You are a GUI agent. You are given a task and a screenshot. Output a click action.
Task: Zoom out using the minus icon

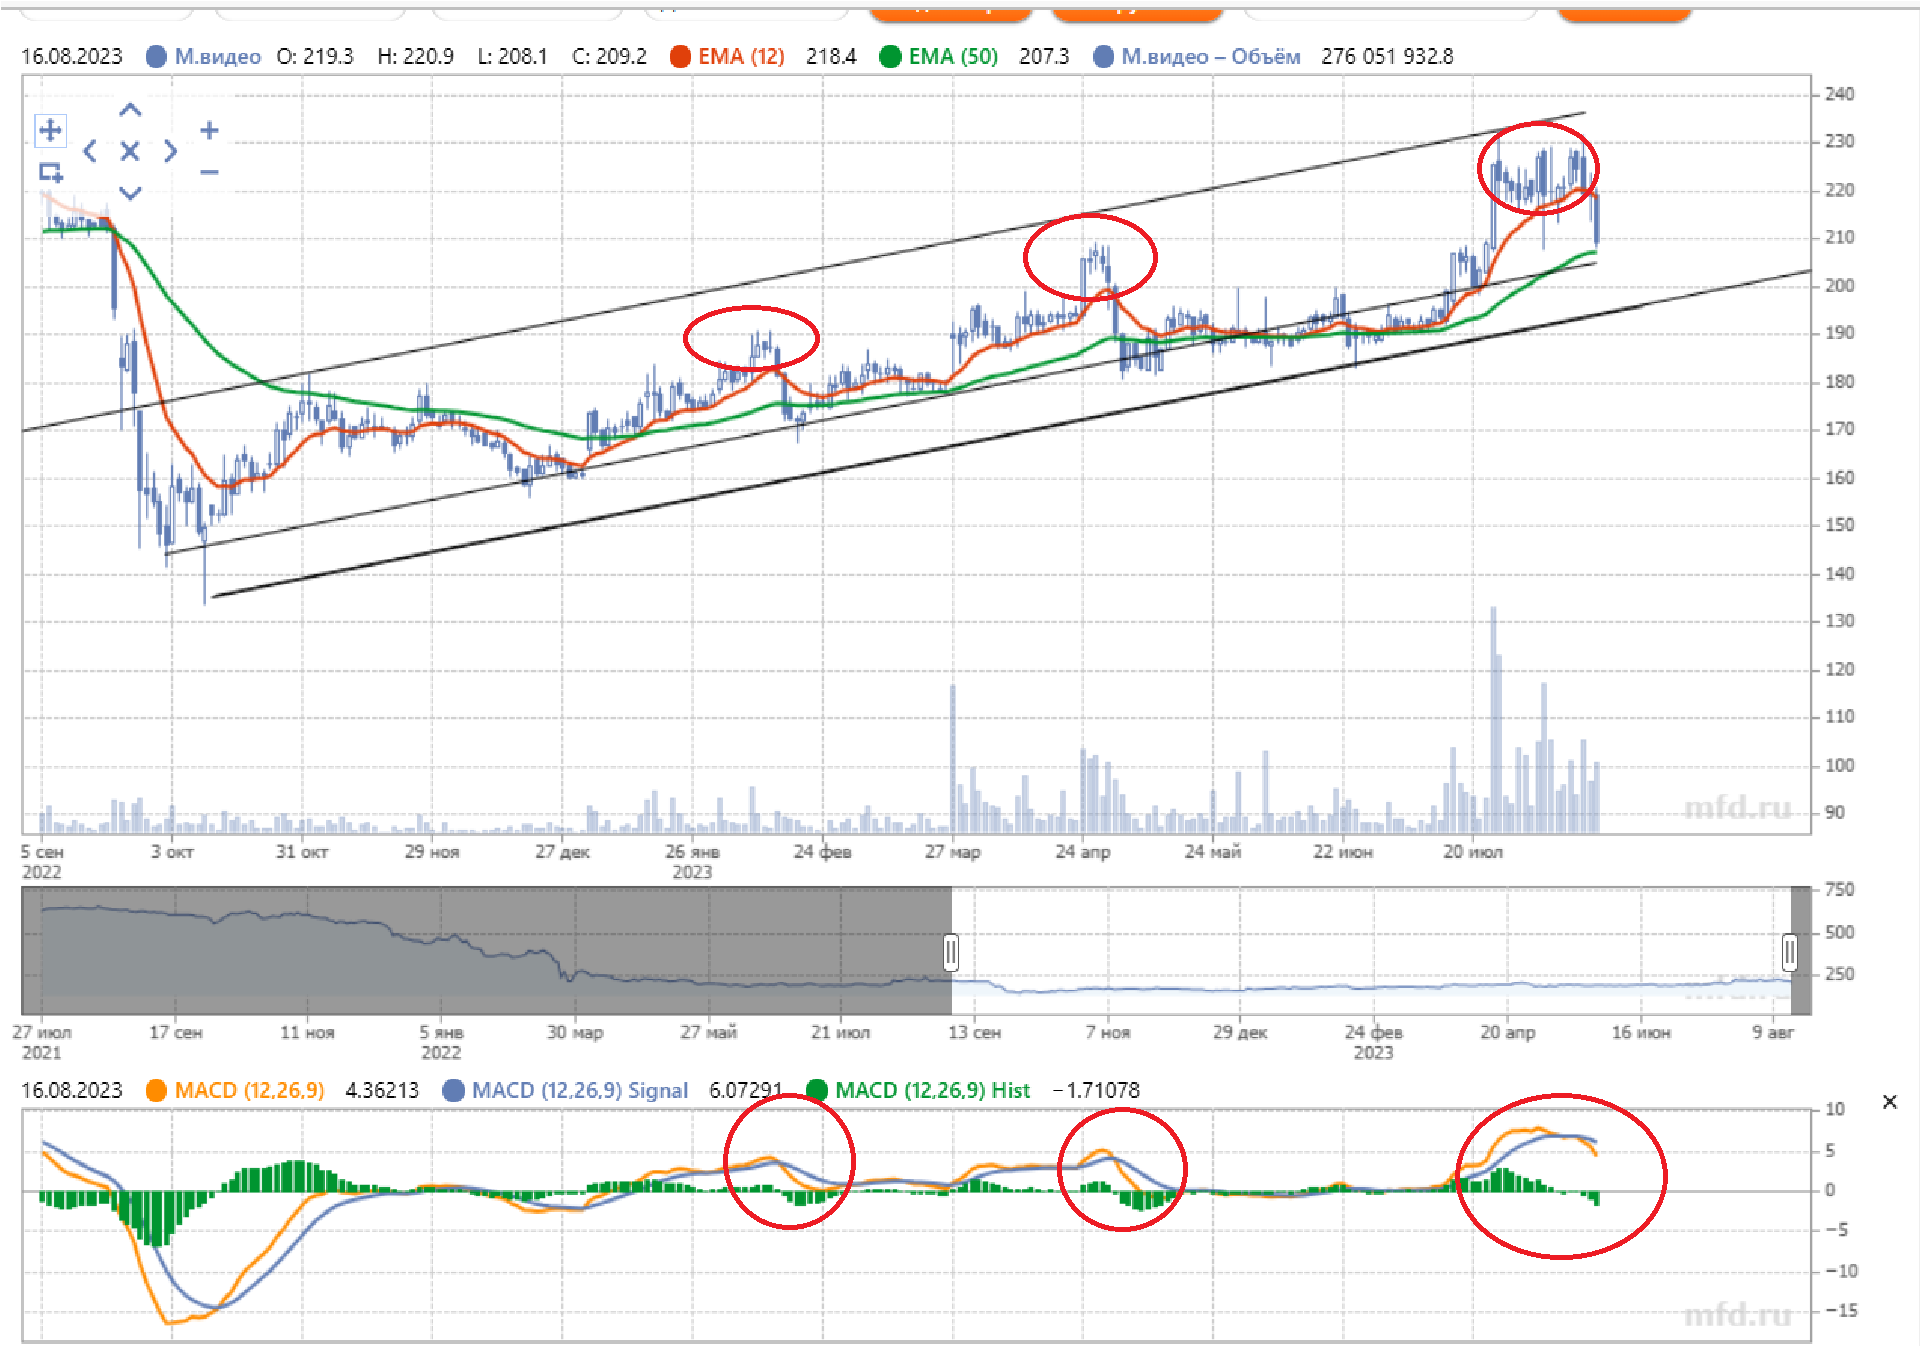coord(209,172)
